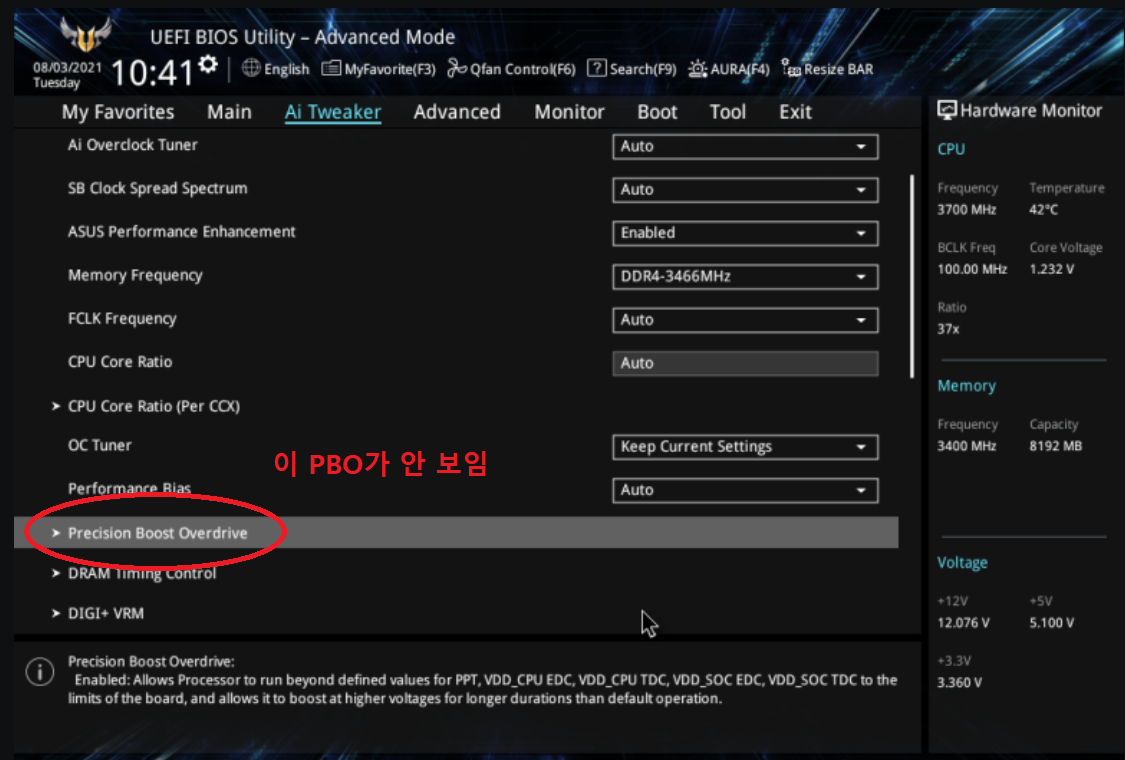Select the CPU Core Ratio label
The image size is (1125, 760).
coord(120,362)
